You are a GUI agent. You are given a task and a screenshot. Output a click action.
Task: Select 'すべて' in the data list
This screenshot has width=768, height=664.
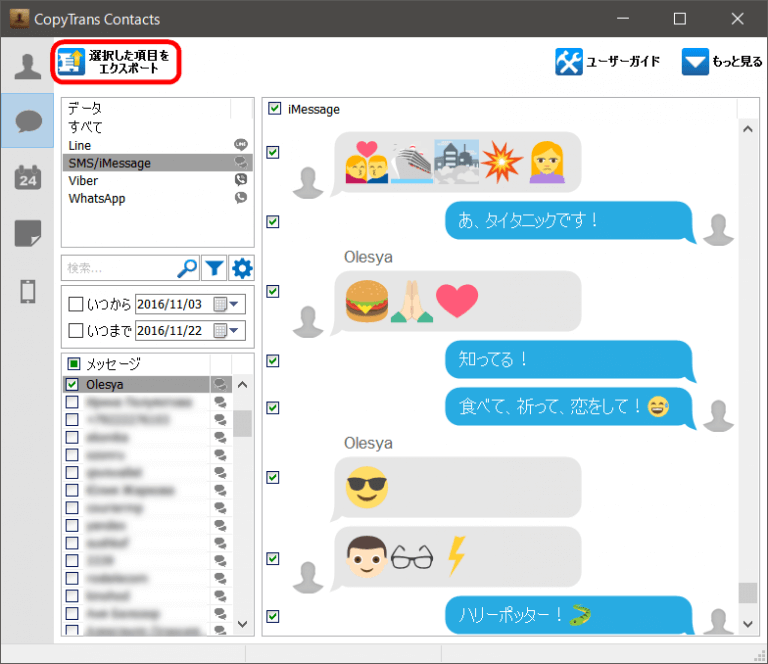tap(158, 127)
